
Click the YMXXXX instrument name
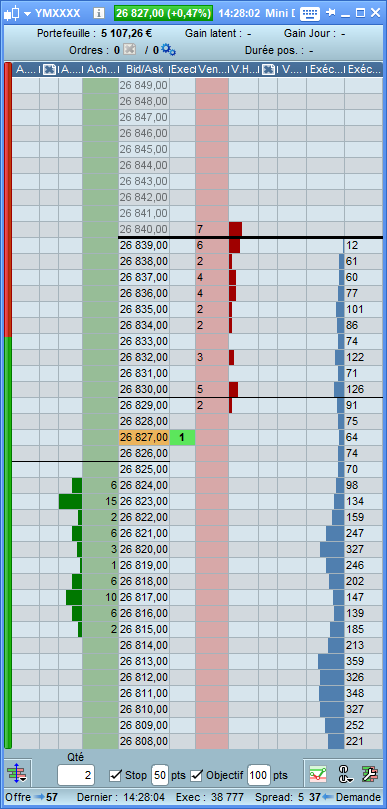click(58, 13)
